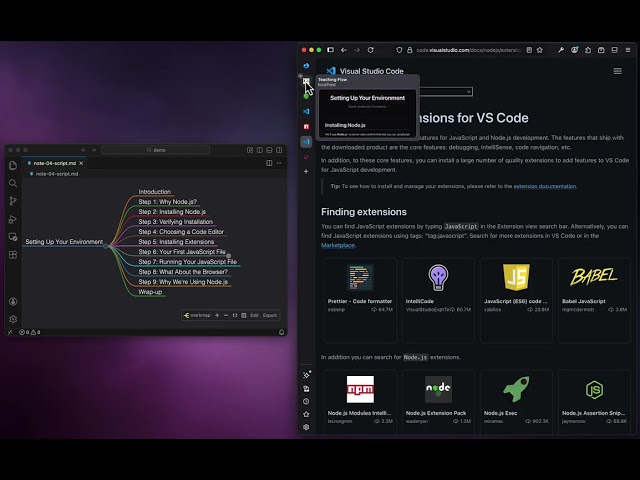Toggle the browser sidebar button

pyautogui.click(x=331, y=50)
